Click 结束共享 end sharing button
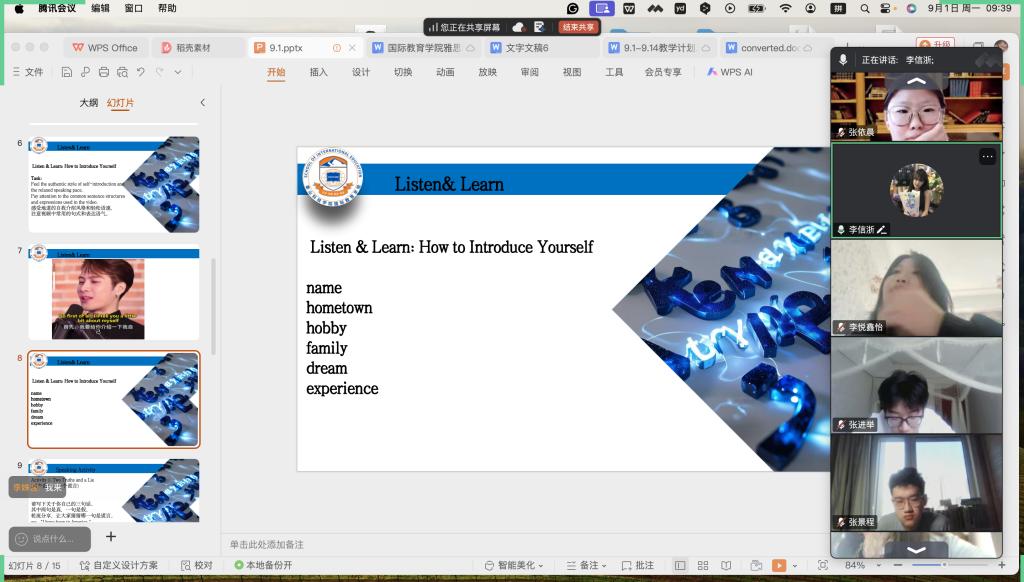 (x=578, y=27)
